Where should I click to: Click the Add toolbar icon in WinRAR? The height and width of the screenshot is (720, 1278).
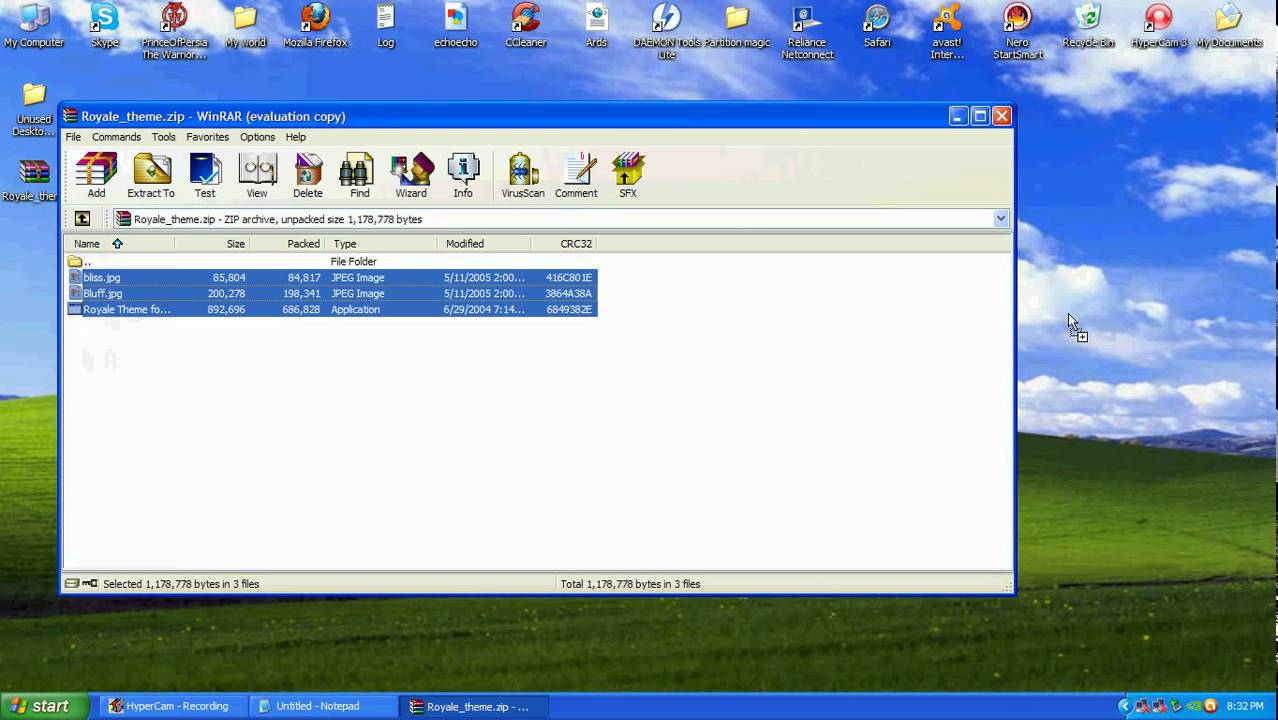(x=96, y=176)
